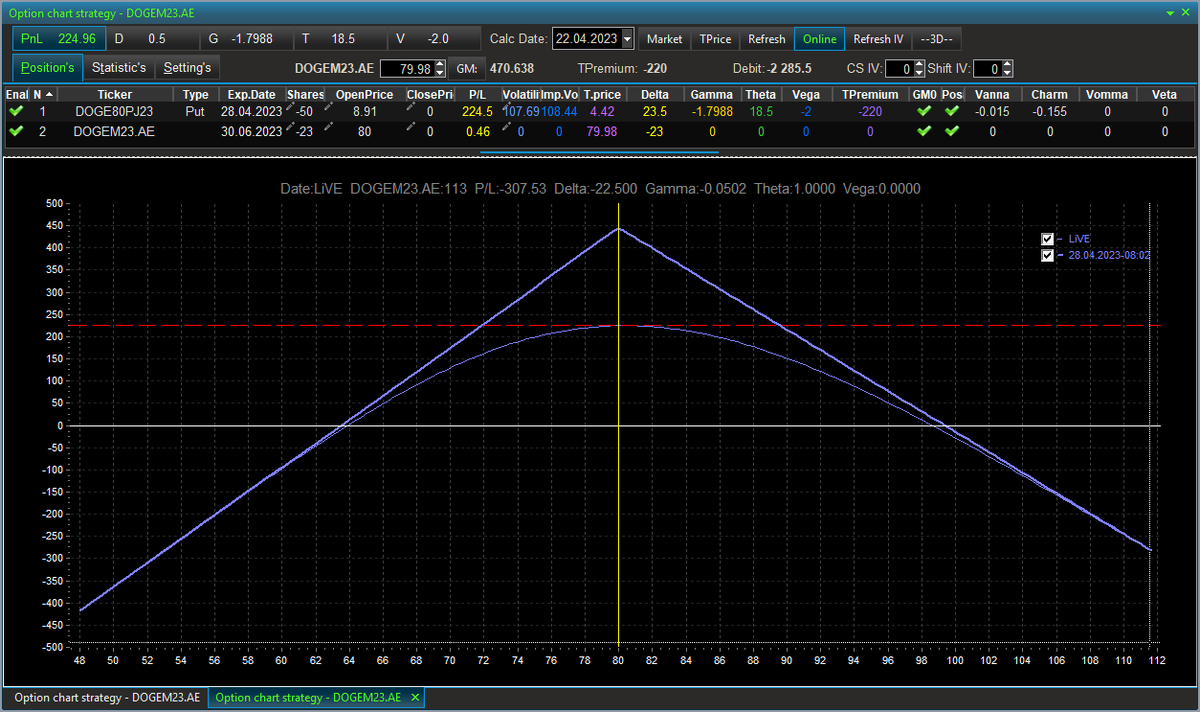1200x712 pixels.
Task: Open the Setting's tab
Action: (x=187, y=68)
